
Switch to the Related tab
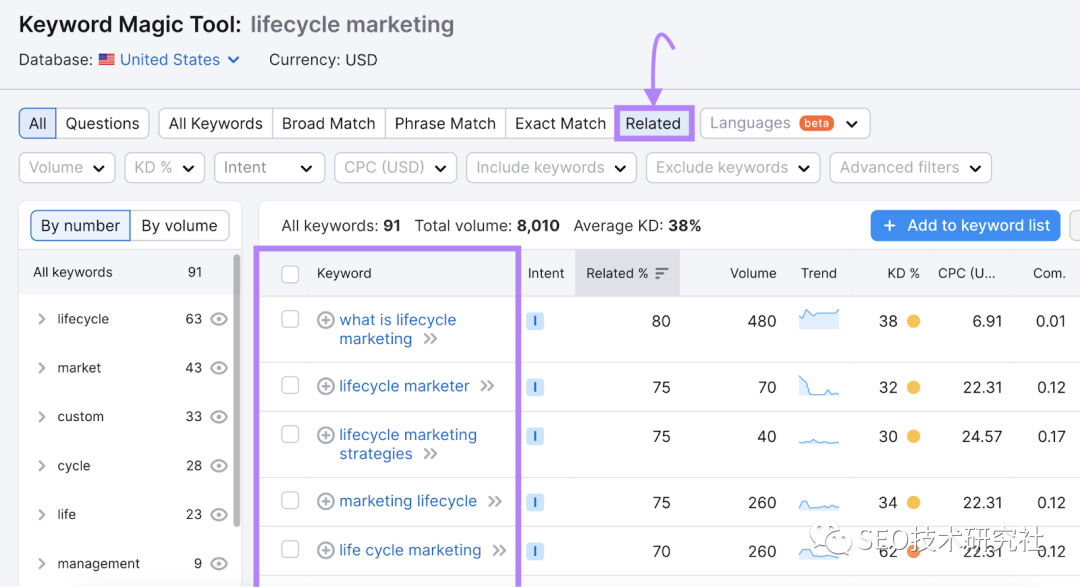pos(653,124)
